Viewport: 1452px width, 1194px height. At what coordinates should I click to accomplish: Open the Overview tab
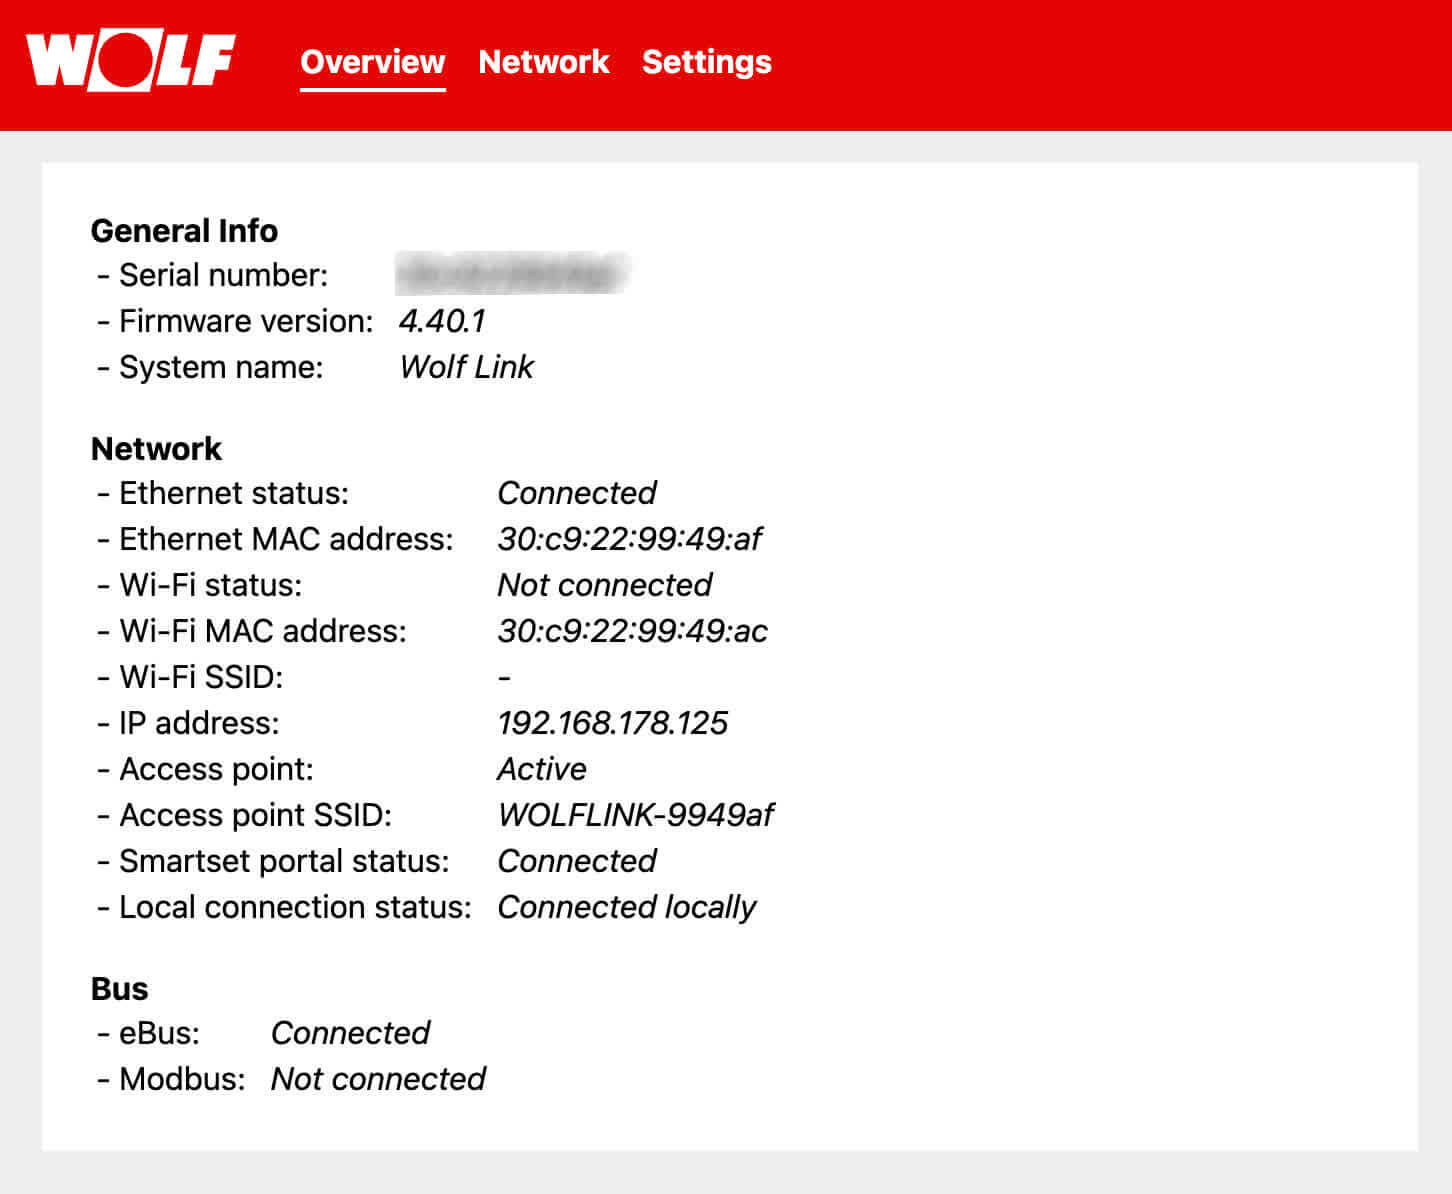372,62
